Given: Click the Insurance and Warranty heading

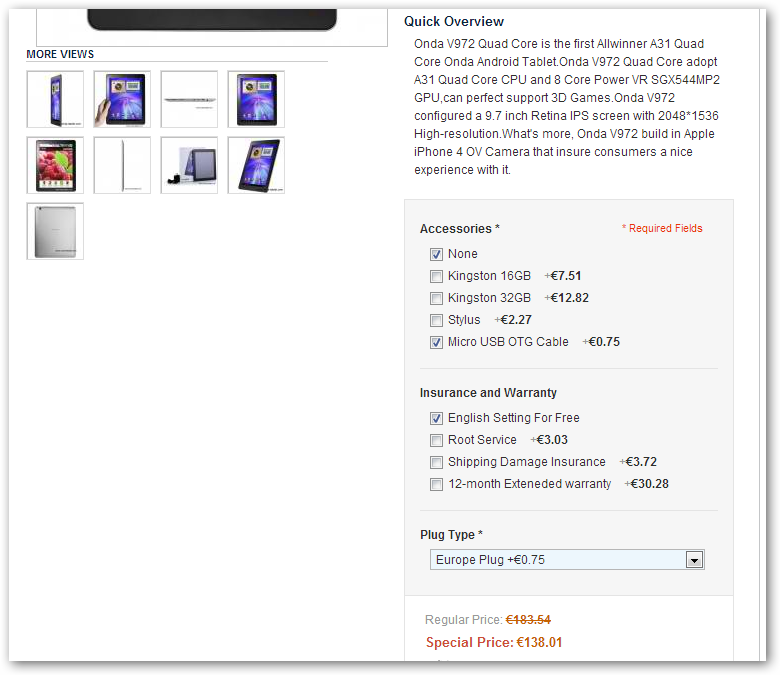Looking at the screenshot, I should pyautogui.click(x=488, y=393).
